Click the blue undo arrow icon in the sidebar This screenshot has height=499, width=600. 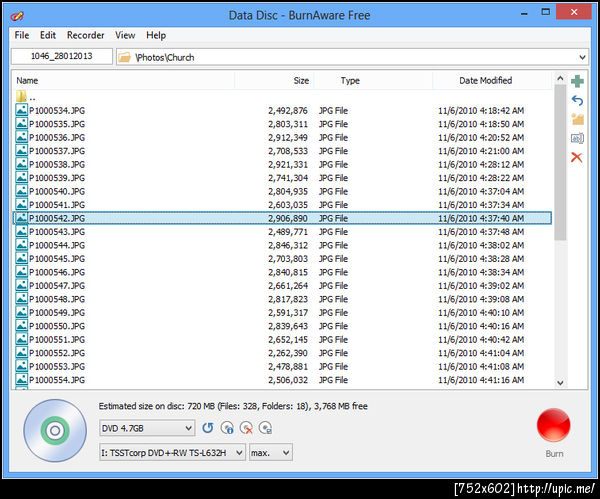point(577,100)
